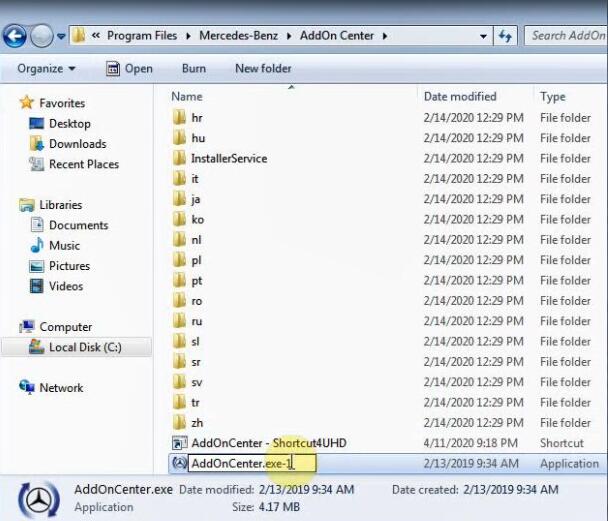Click Open in the toolbar
Viewport: 608px width, 521px height.
click(129, 69)
